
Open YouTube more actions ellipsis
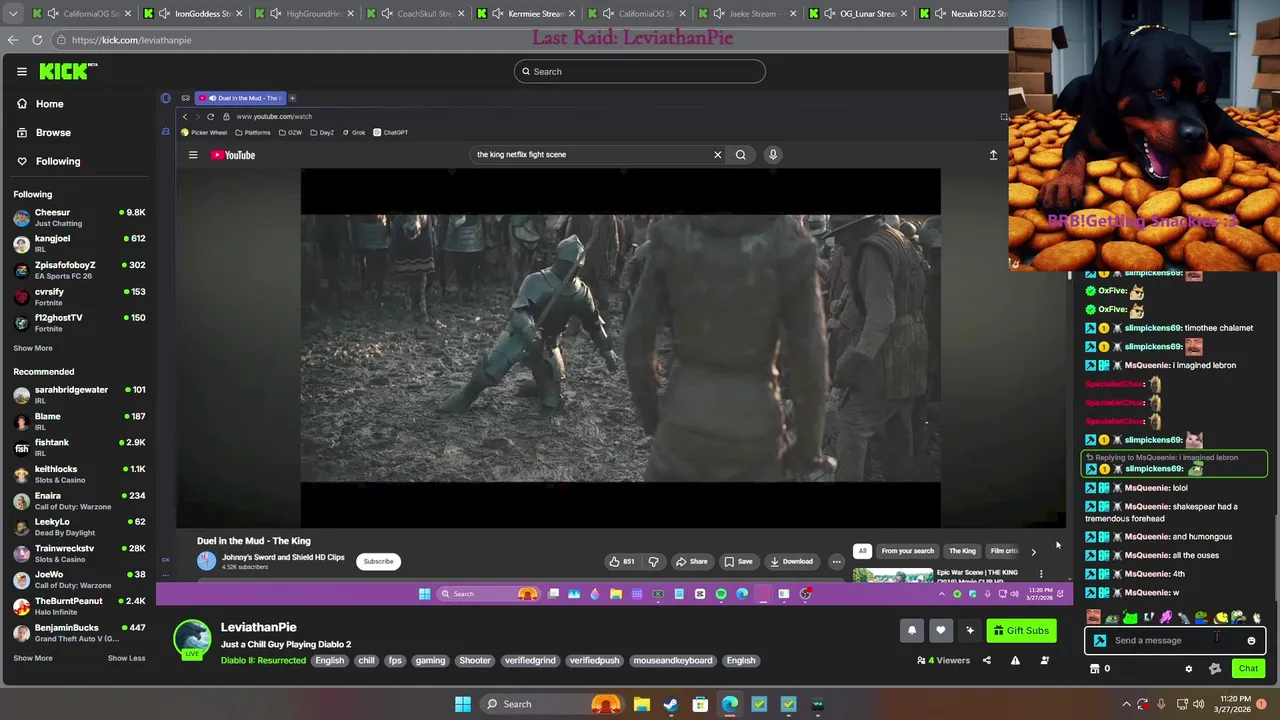[837, 561]
